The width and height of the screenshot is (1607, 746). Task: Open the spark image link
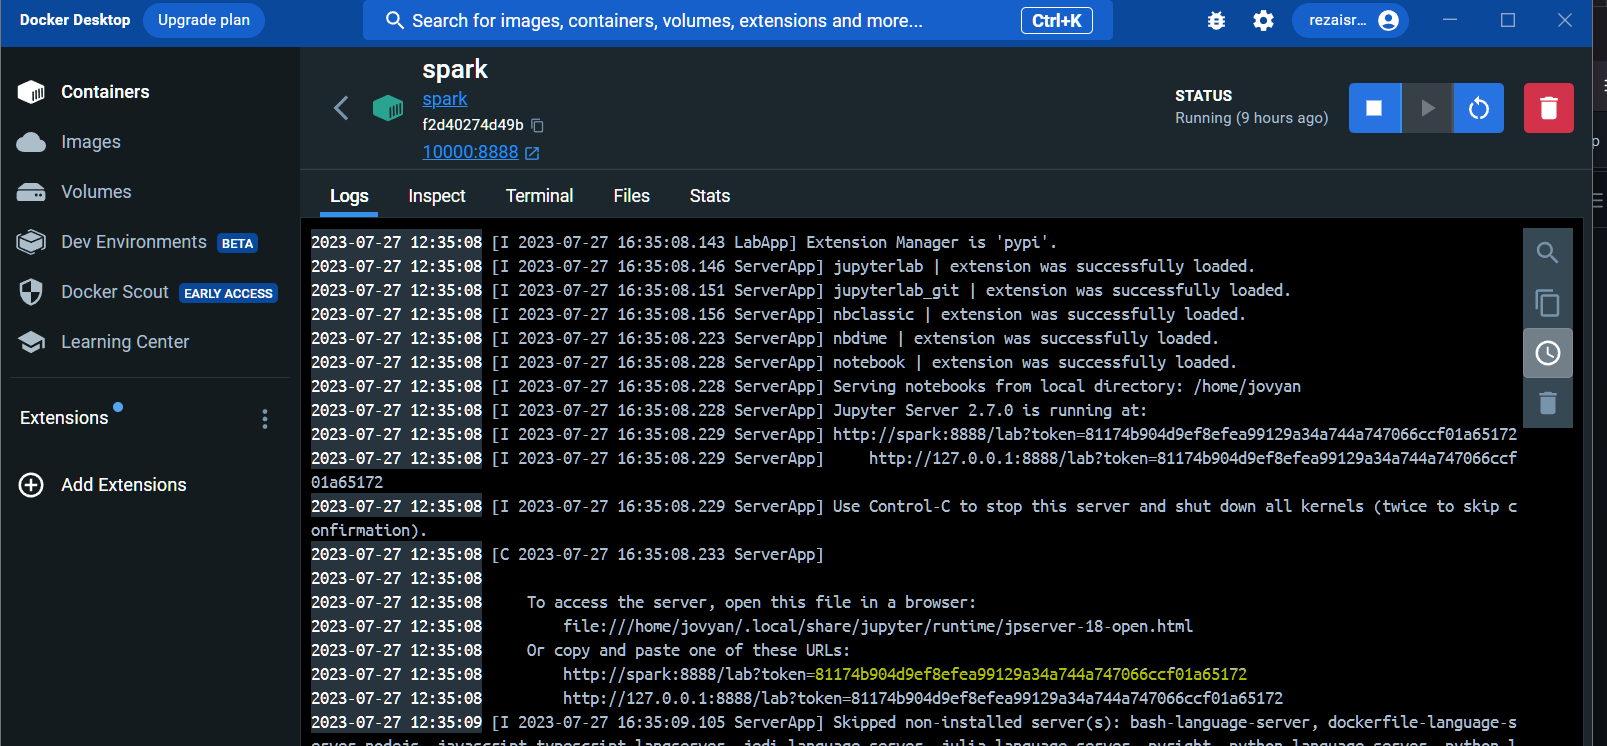[x=444, y=99]
